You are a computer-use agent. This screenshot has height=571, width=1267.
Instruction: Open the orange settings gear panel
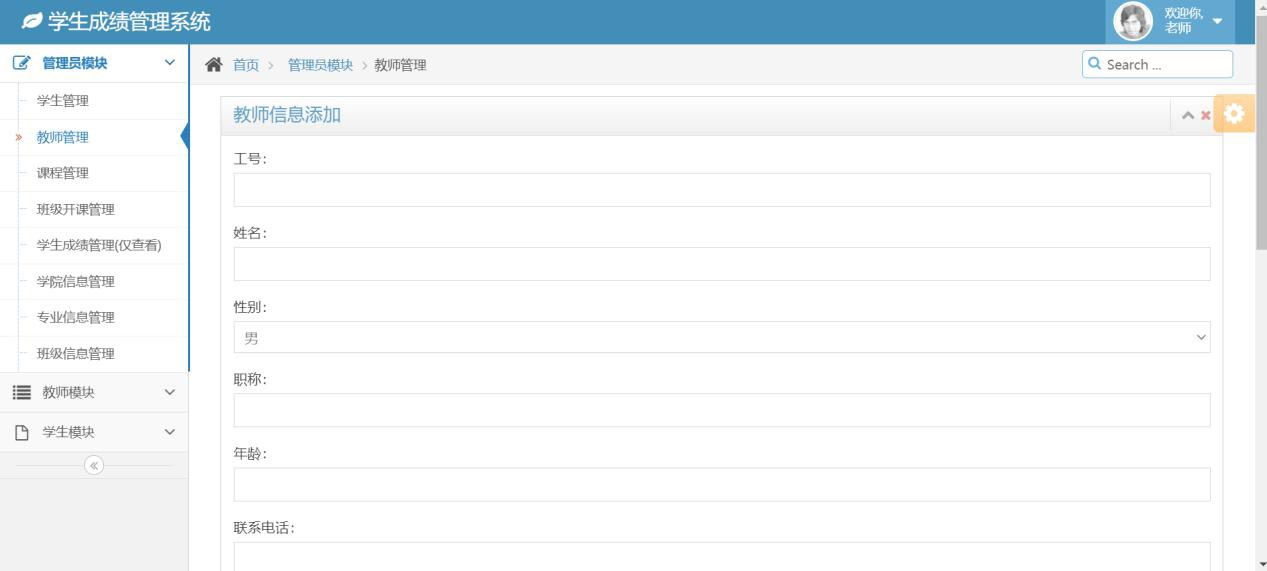[1234, 114]
